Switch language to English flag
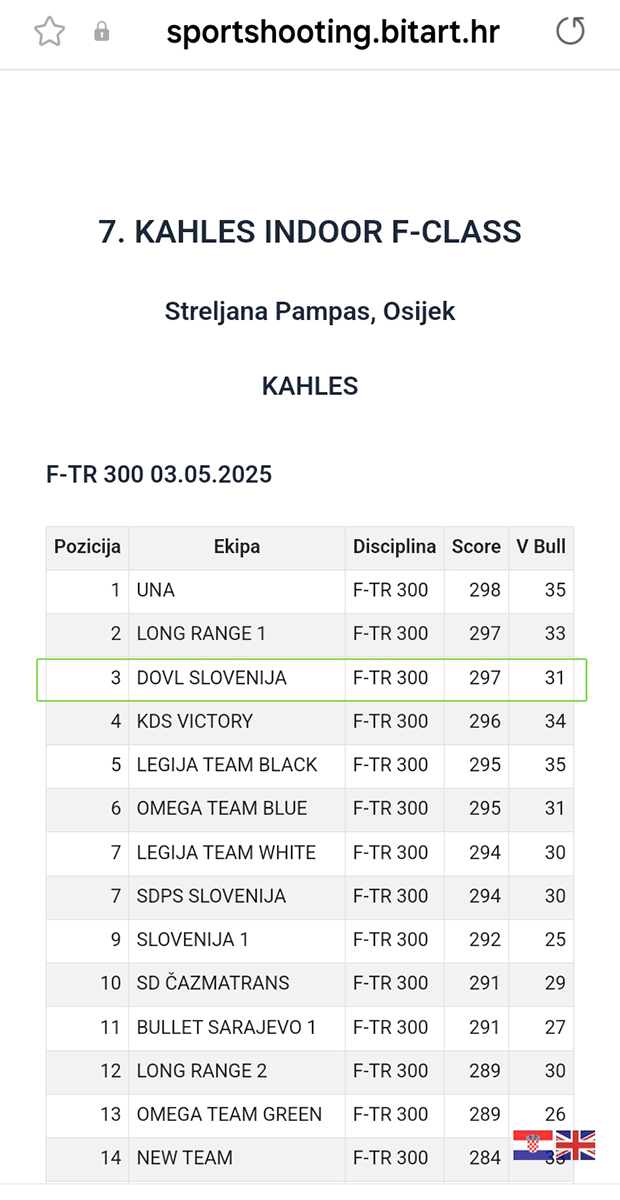This screenshot has width=620, height=1200. 575,1145
